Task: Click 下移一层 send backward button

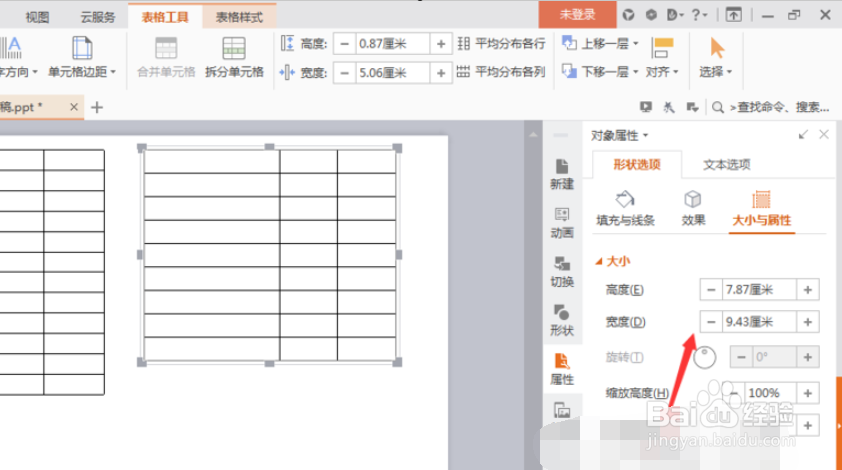Action: (x=595, y=71)
